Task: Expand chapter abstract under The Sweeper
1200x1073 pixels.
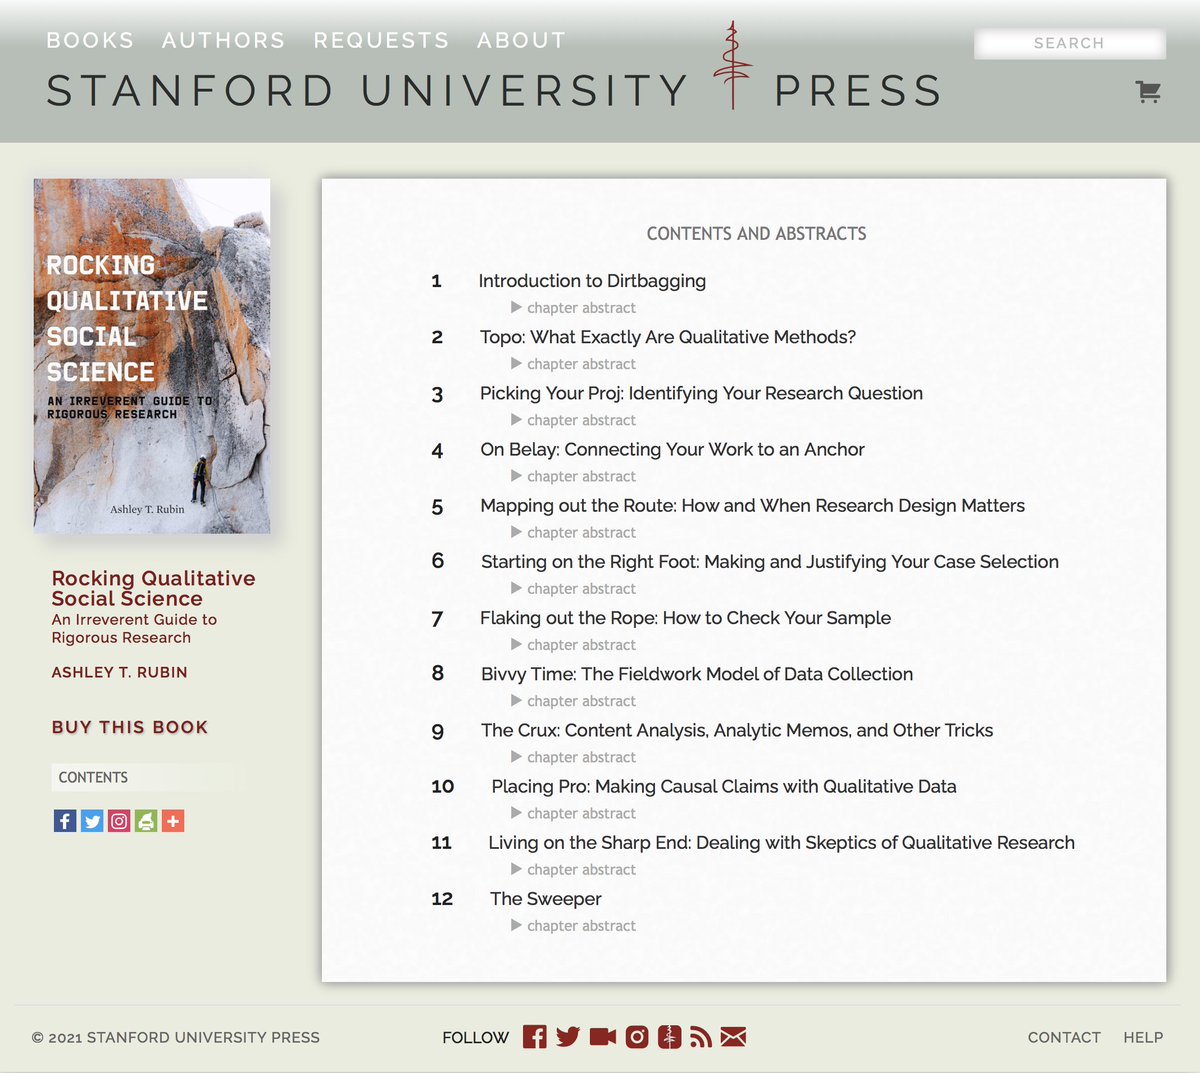Action: tap(573, 925)
